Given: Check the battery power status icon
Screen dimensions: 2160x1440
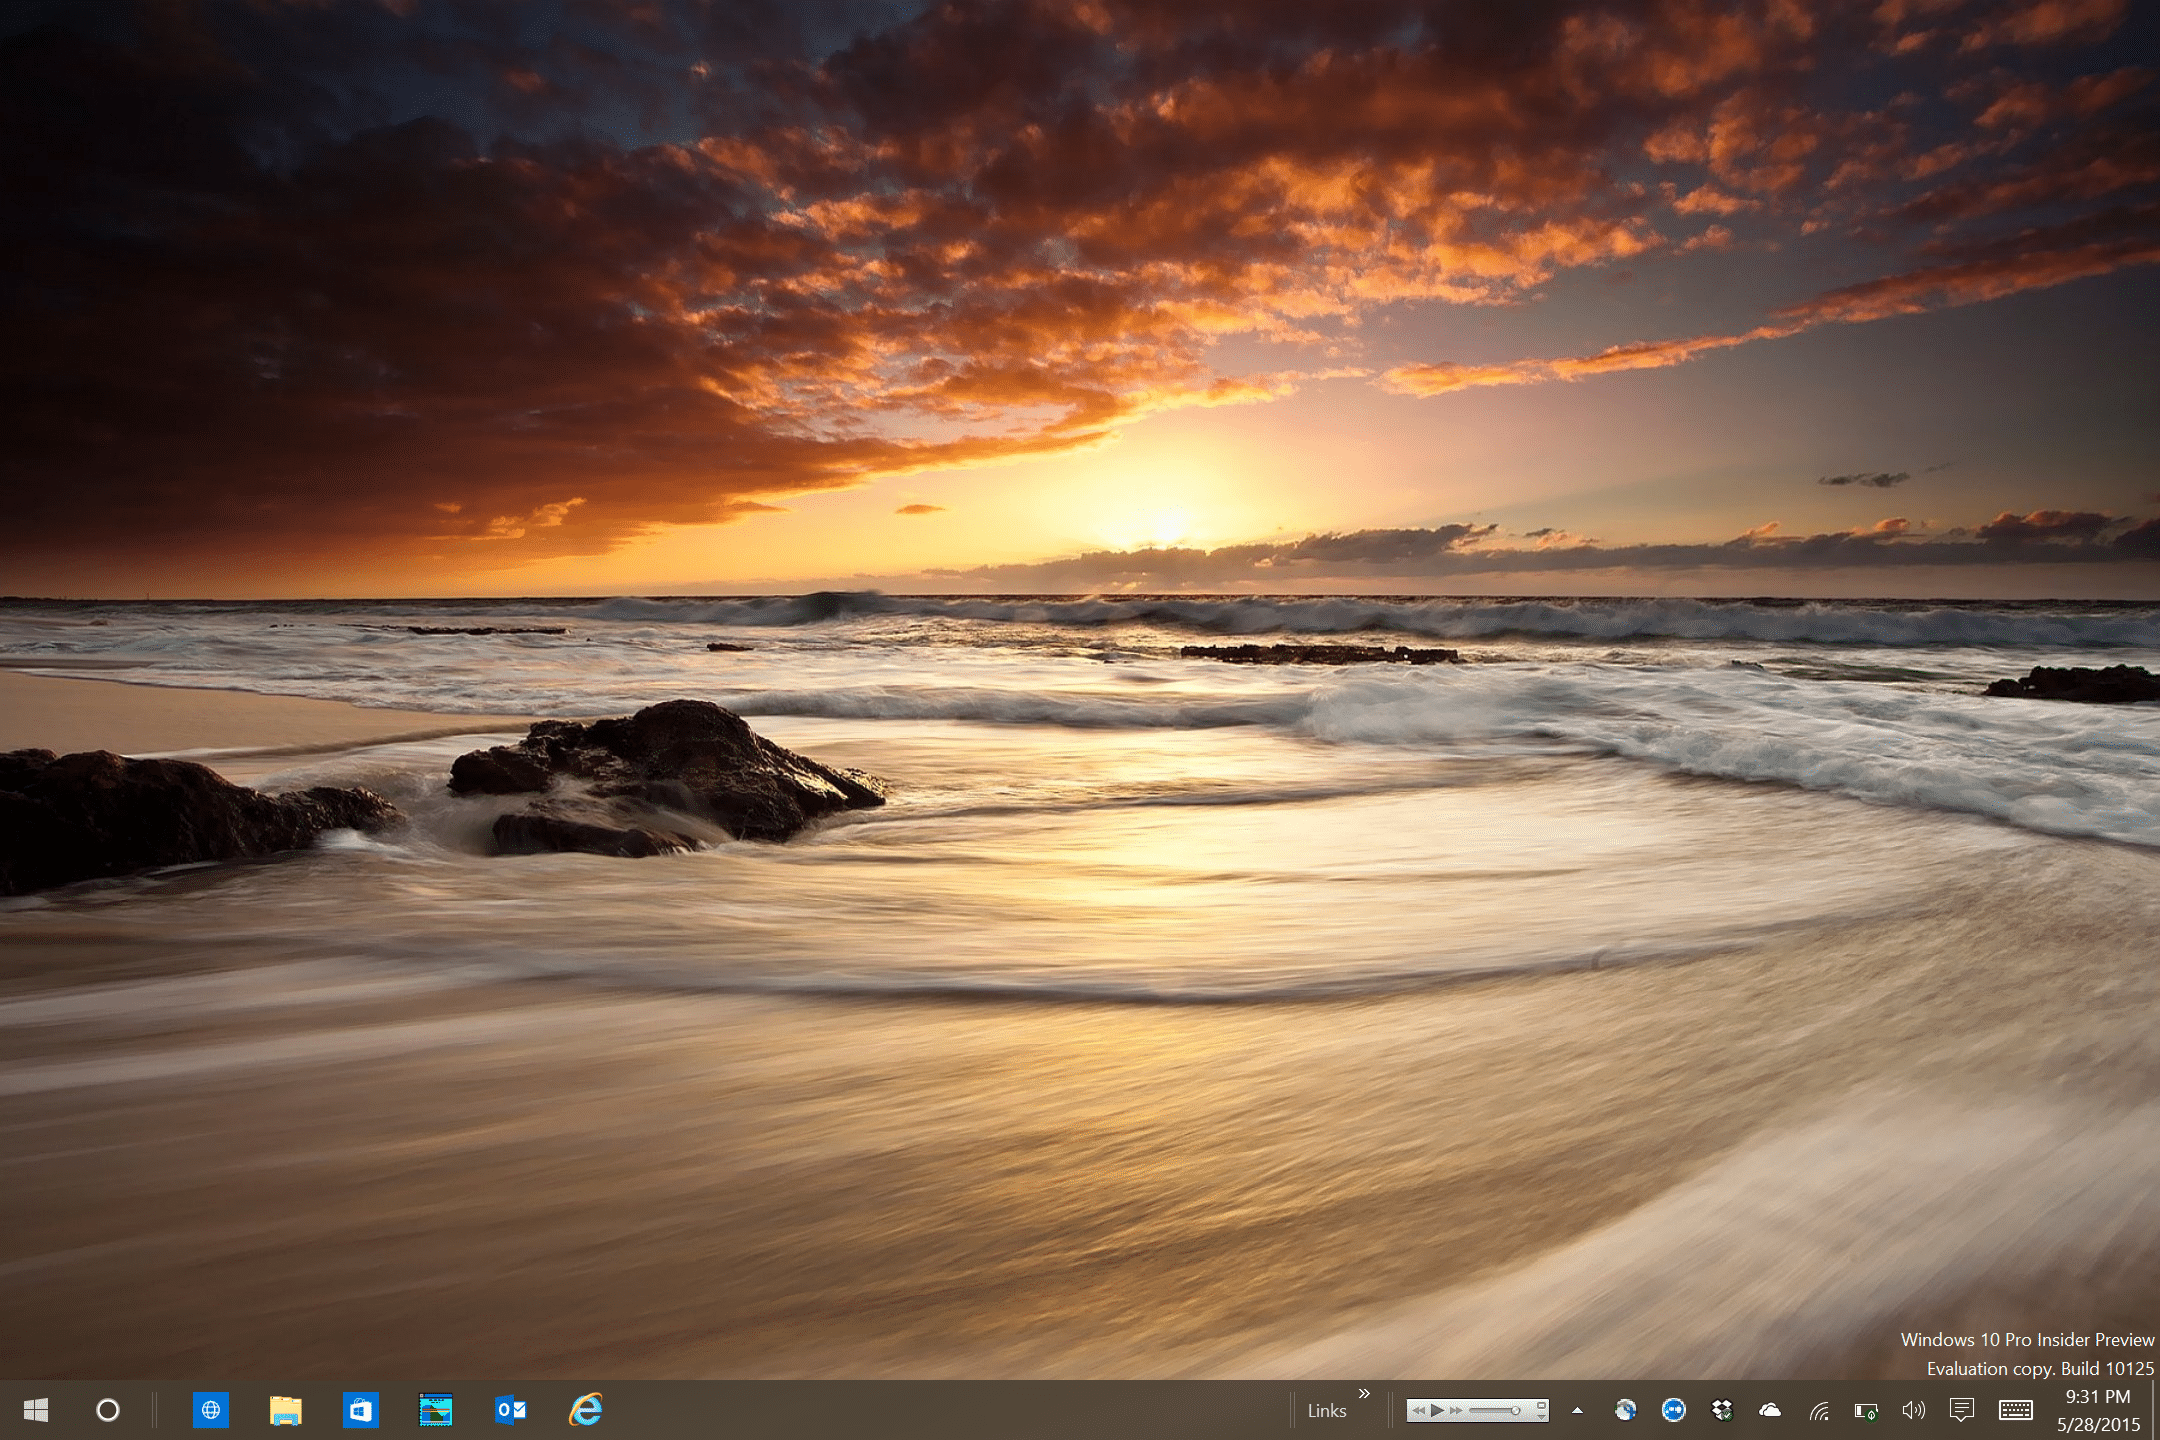Looking at the screenshot, I should pyautogui.click(x=1866, y=1411).
